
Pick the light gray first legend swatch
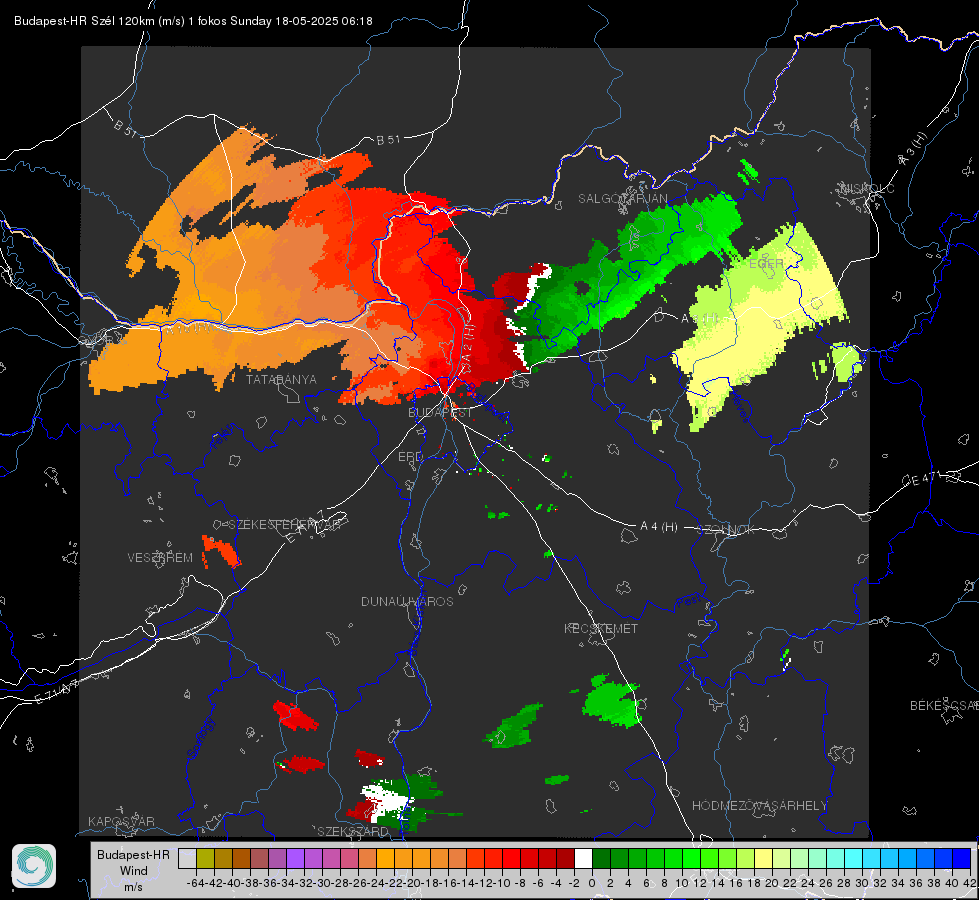(x=187, y=858)
